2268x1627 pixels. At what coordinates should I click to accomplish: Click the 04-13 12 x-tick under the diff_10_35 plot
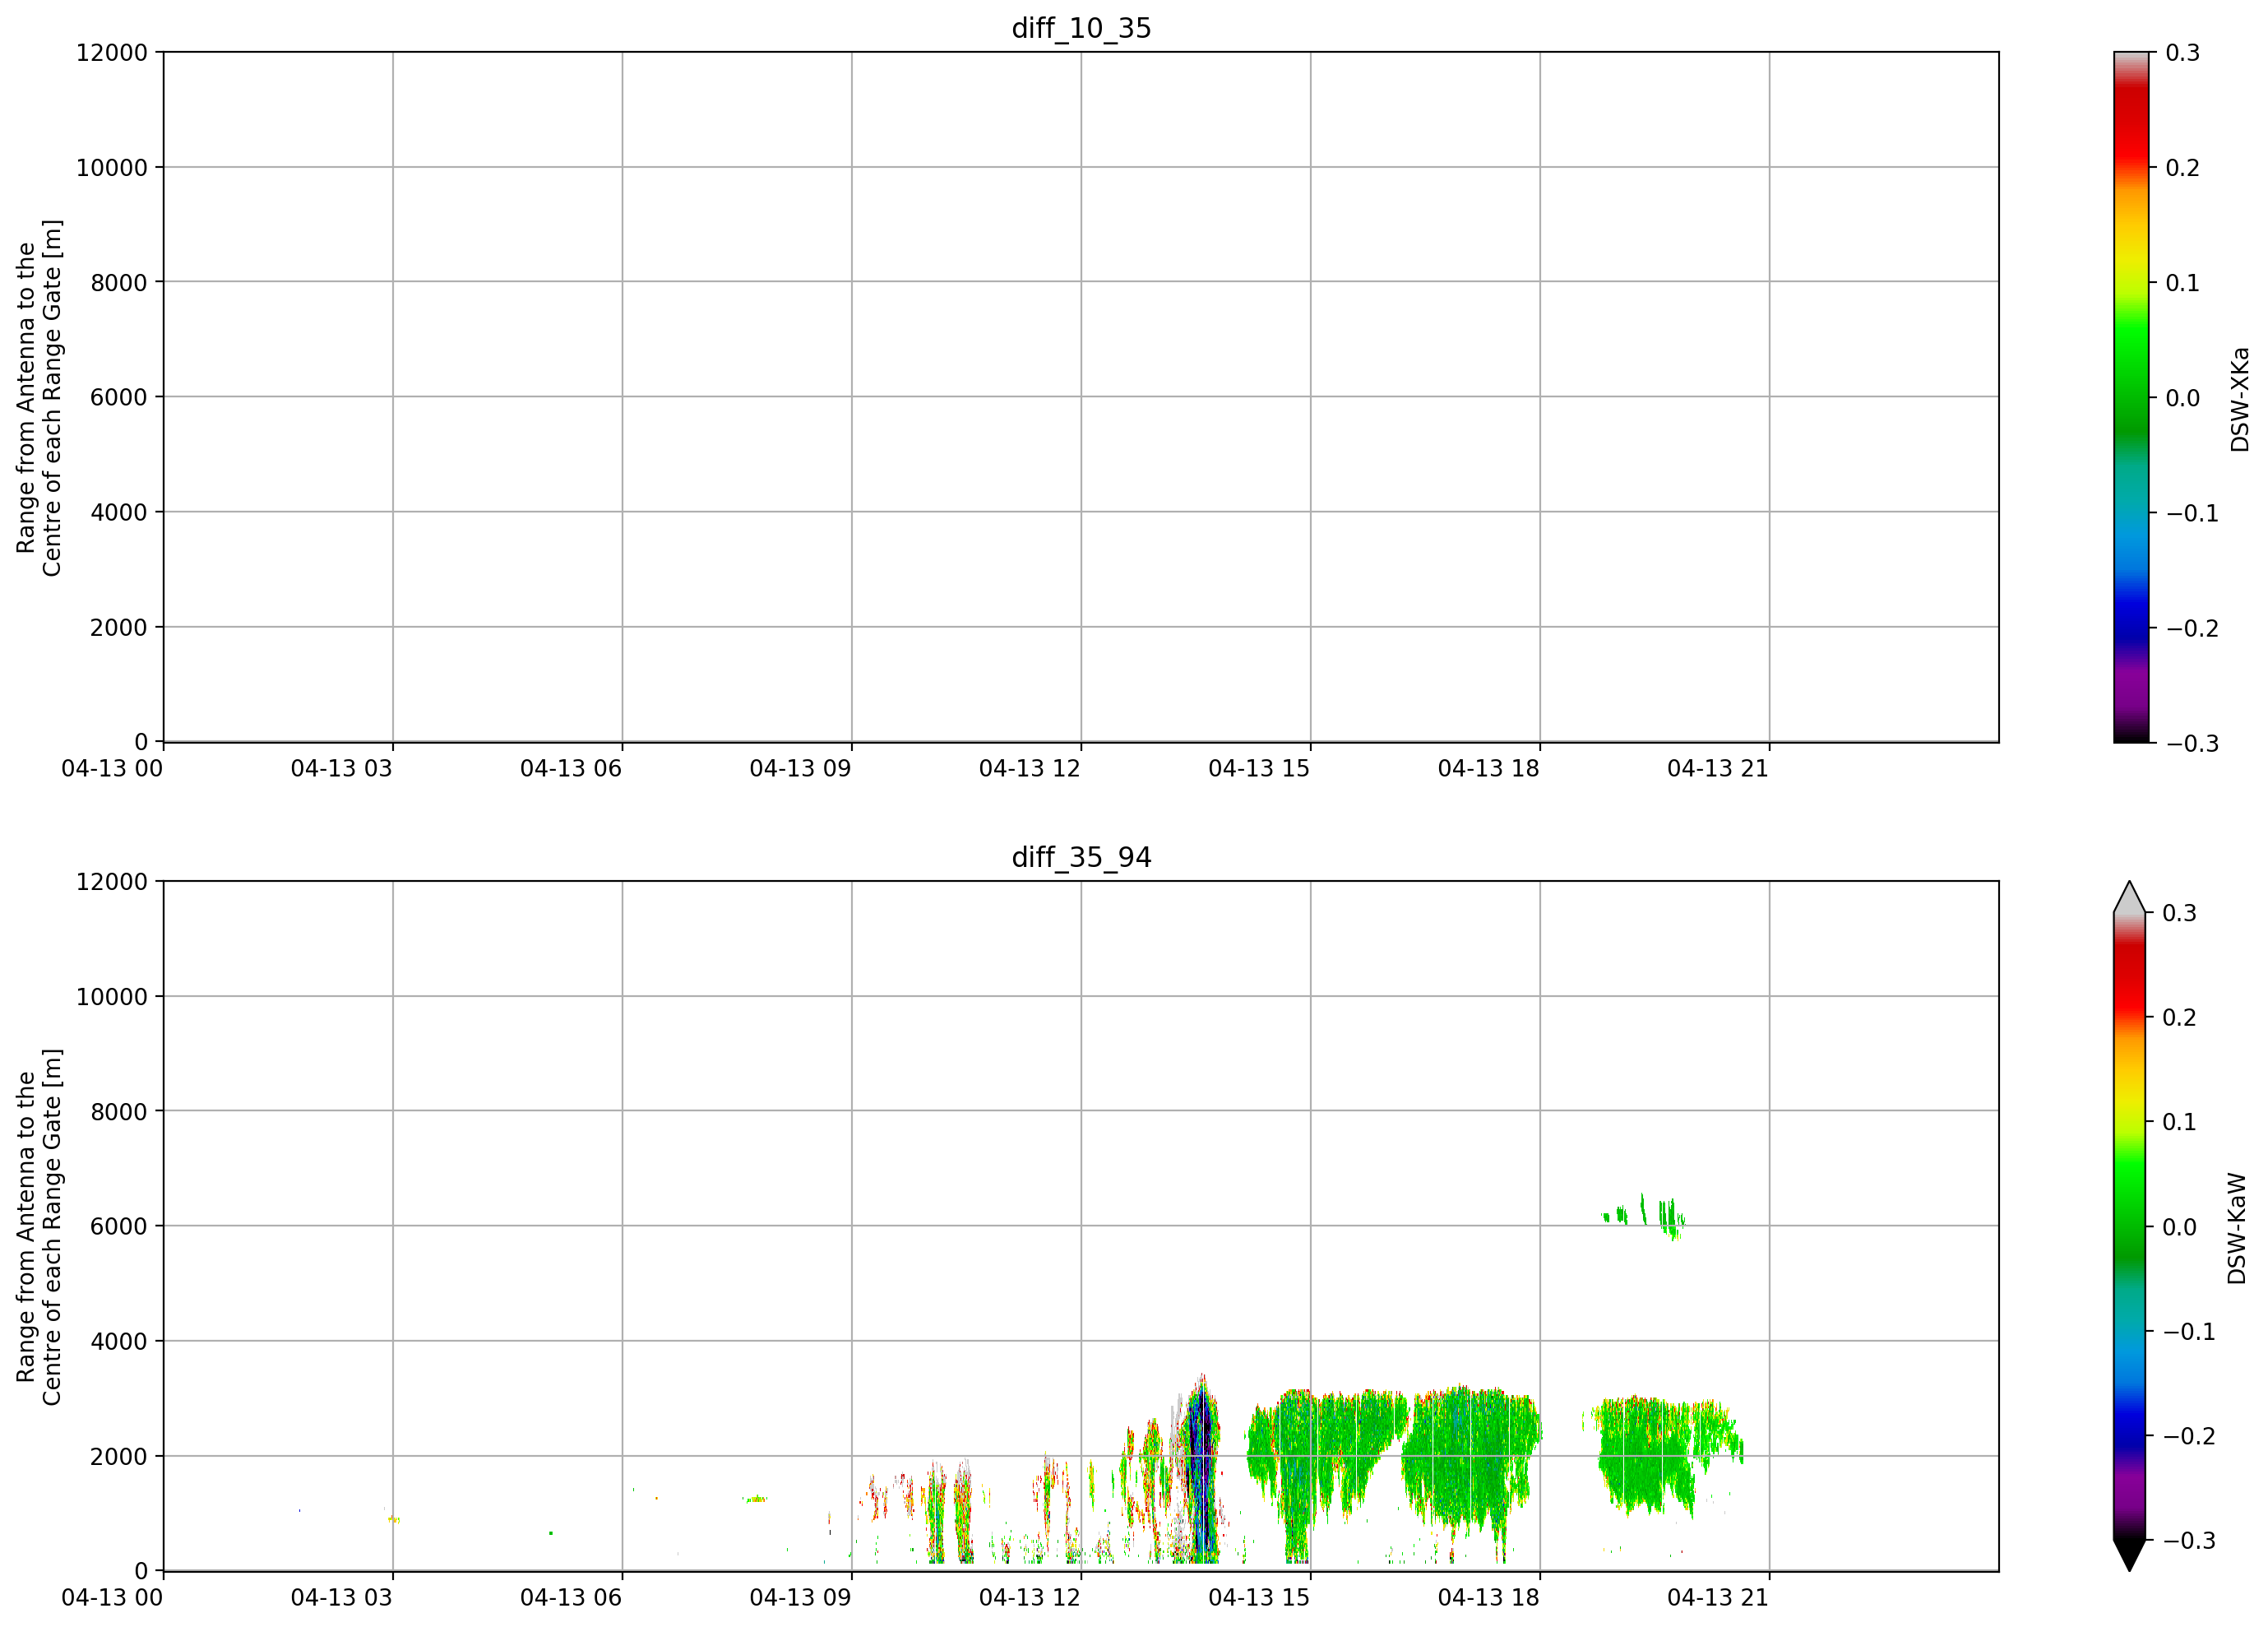pyautogui.click(x=1030, y=769)
